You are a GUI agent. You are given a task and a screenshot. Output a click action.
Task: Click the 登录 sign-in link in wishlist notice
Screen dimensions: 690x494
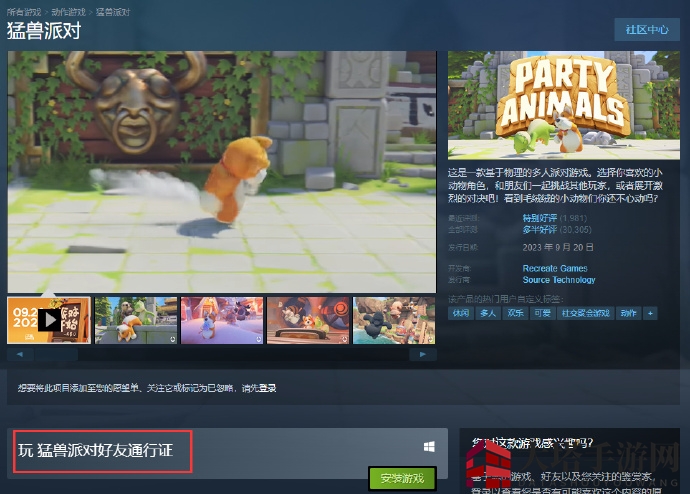pos(267,388)
